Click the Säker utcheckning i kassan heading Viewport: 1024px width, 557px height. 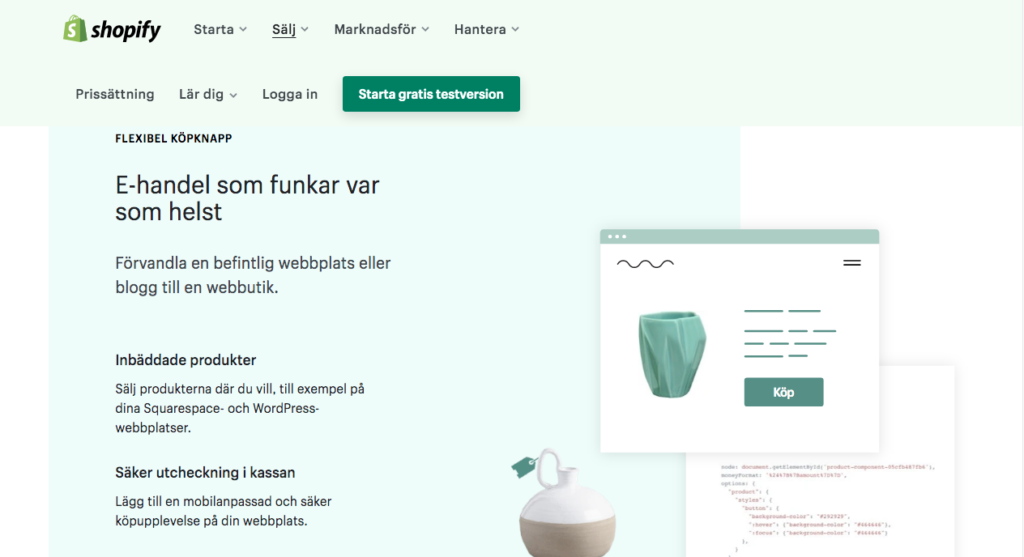pyautogui.click(x=205, y=472)
